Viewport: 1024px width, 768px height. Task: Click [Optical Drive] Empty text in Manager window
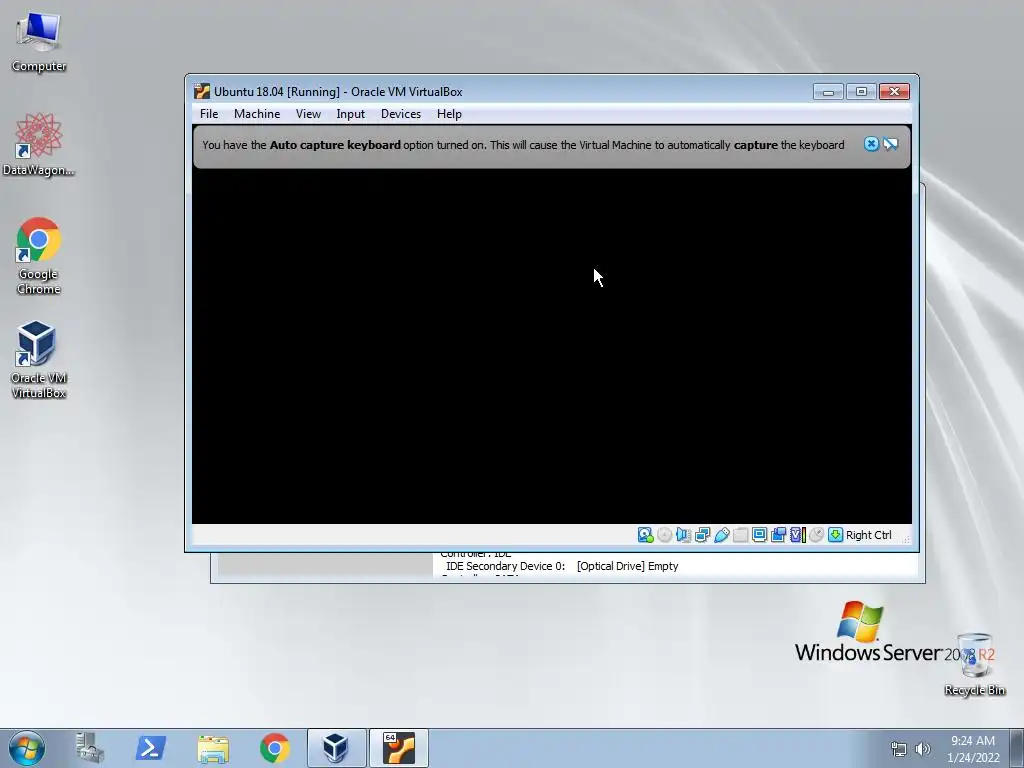click(628, 566)
